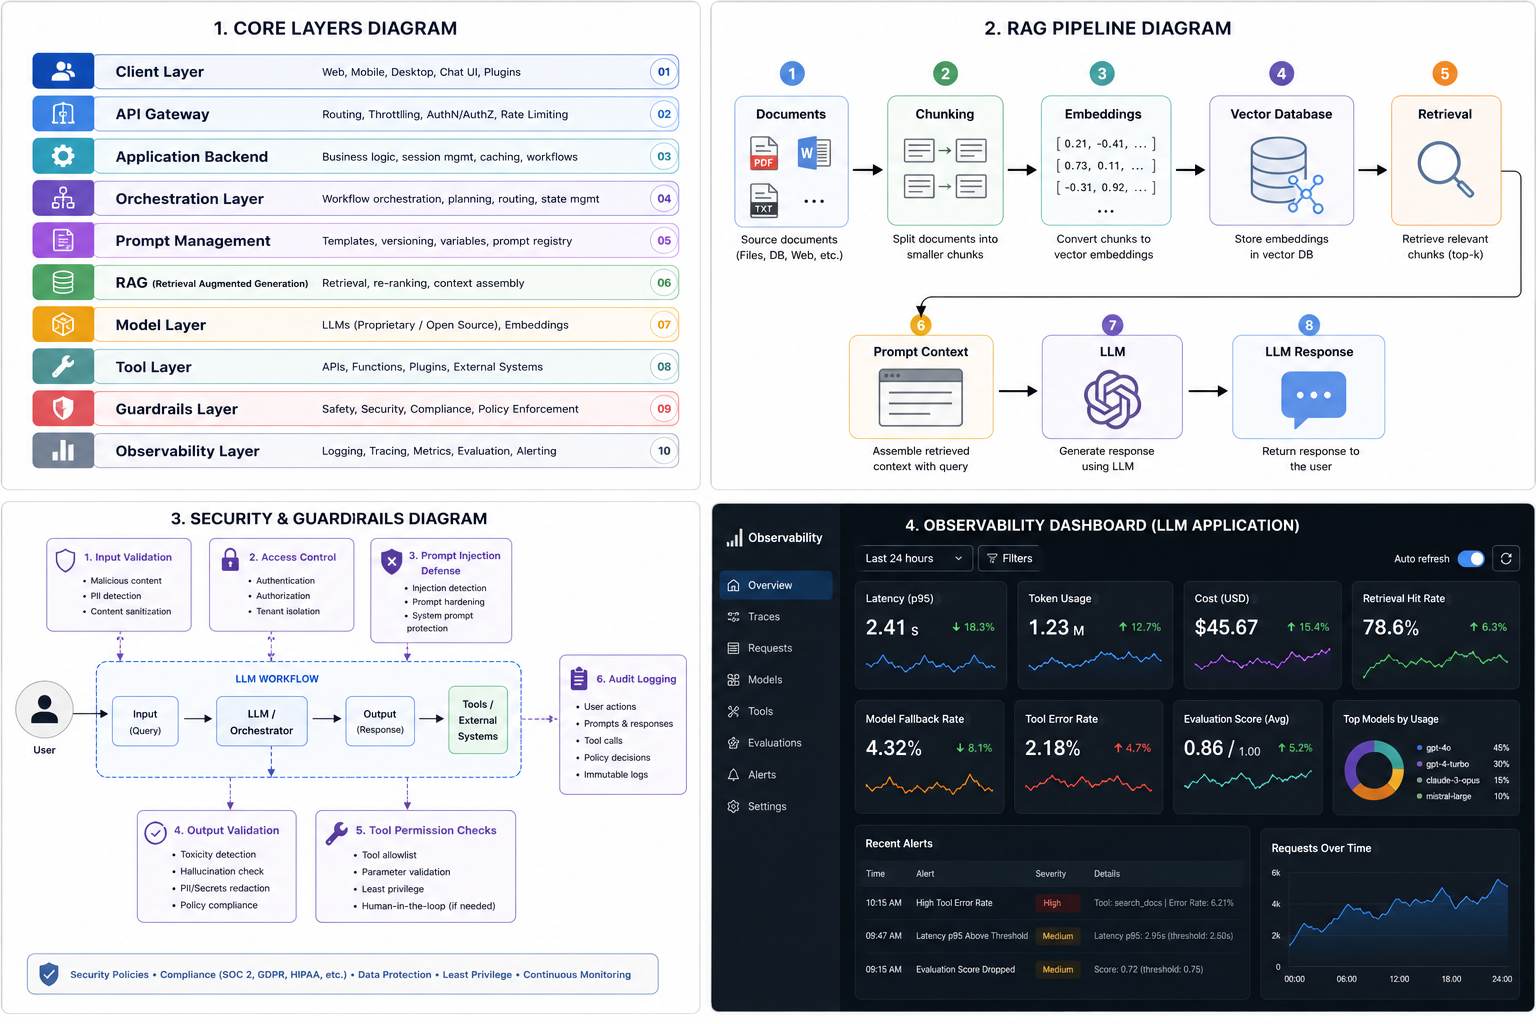This screenshot has width=1536, height=1024.
Task: Click the Vector Database cylinder icon
Action: coord(1287,175)
